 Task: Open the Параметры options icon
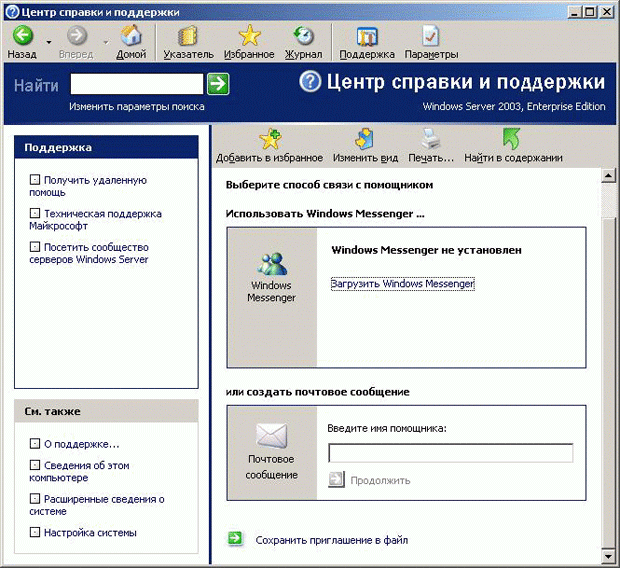pyautogui.click(x=430, y=36)
